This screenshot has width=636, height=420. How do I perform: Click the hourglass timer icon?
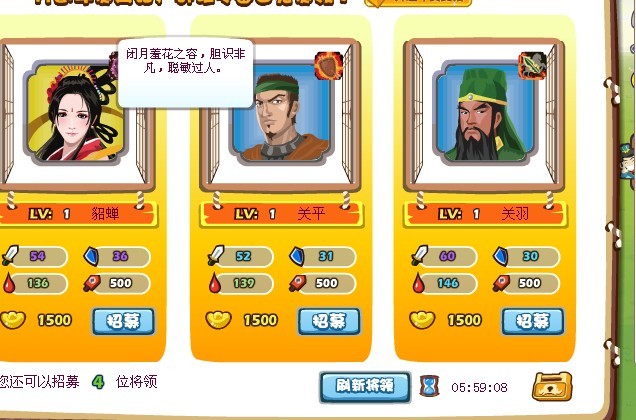coord(429,386)
